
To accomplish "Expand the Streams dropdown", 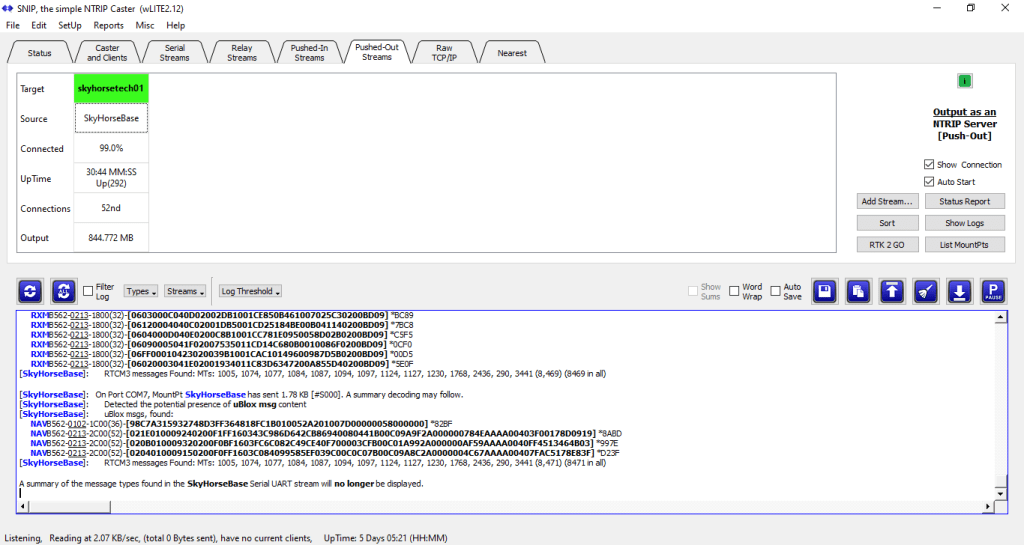I will click(x=184, y=291).
